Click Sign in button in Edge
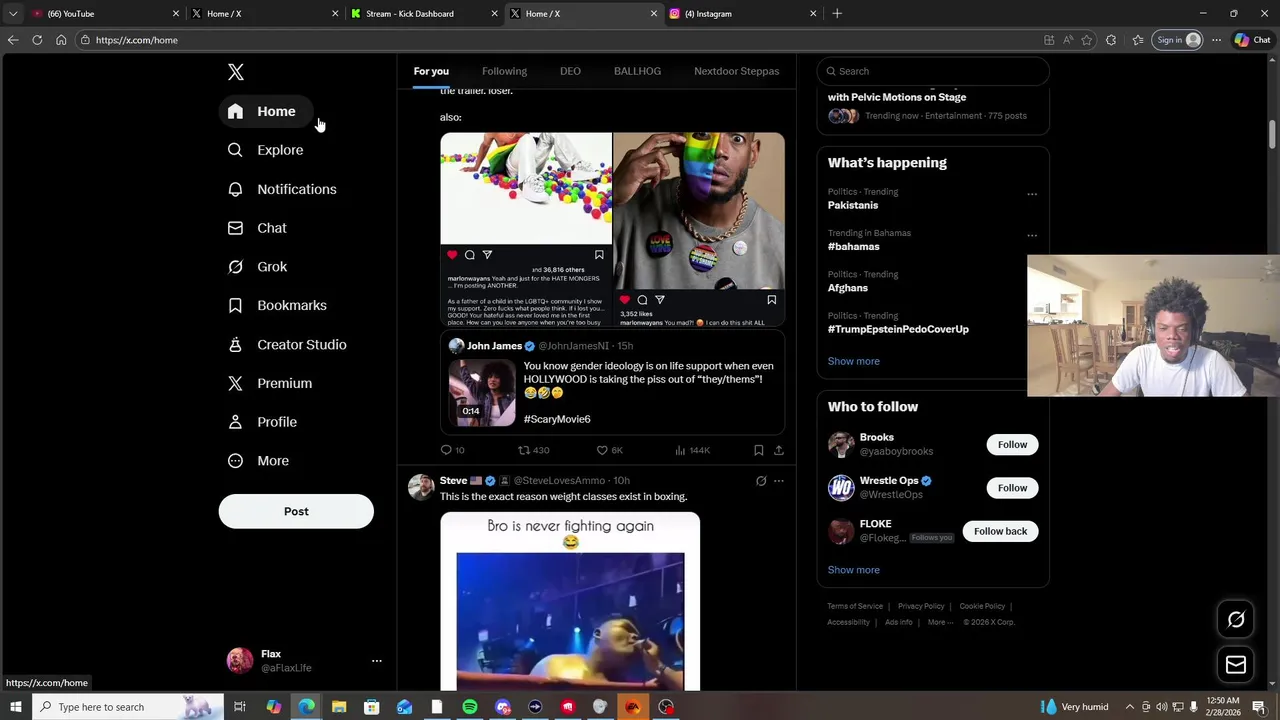Screen dimensions: 1280x720 1178,40
